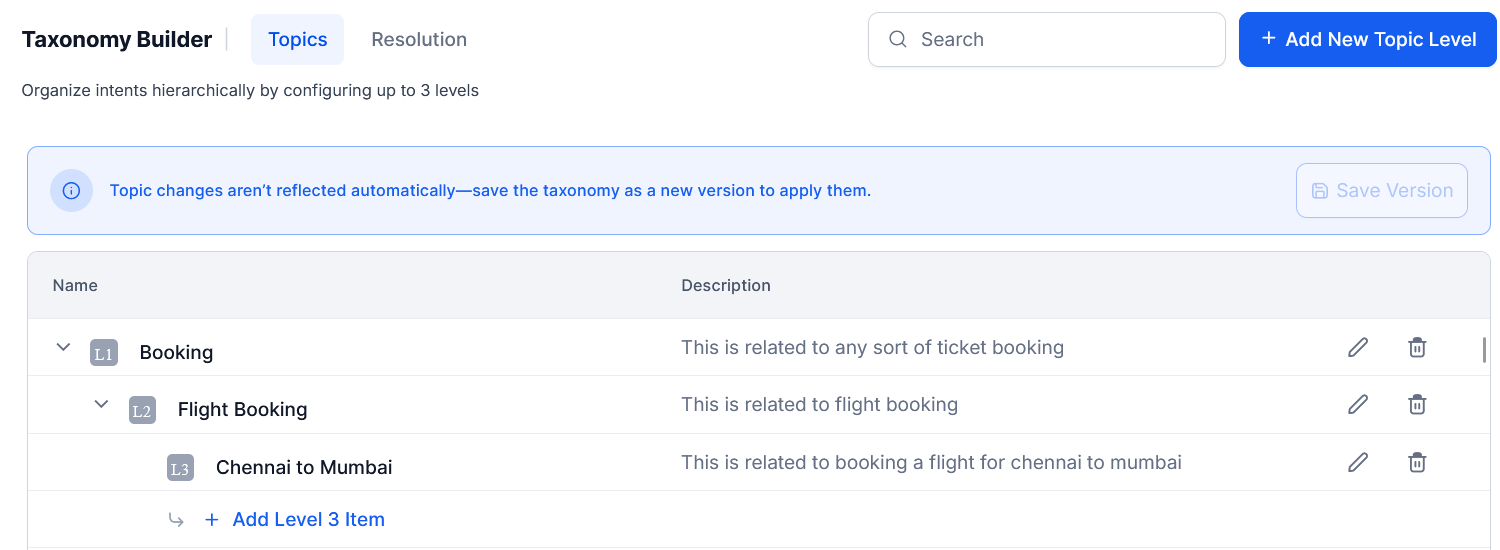Edit the Chennai to Mumbai item

[1357, 462]
